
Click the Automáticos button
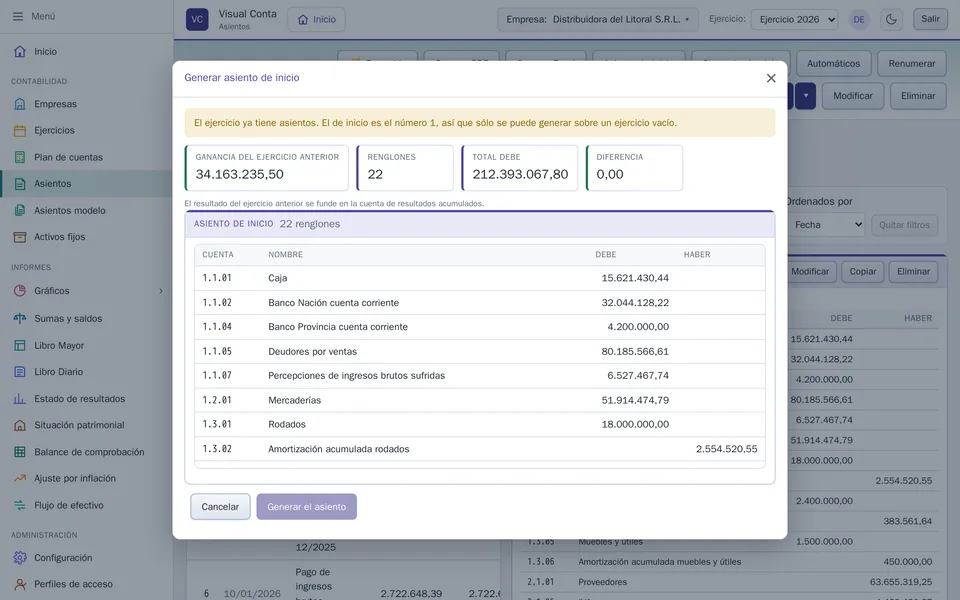[833, 64]
